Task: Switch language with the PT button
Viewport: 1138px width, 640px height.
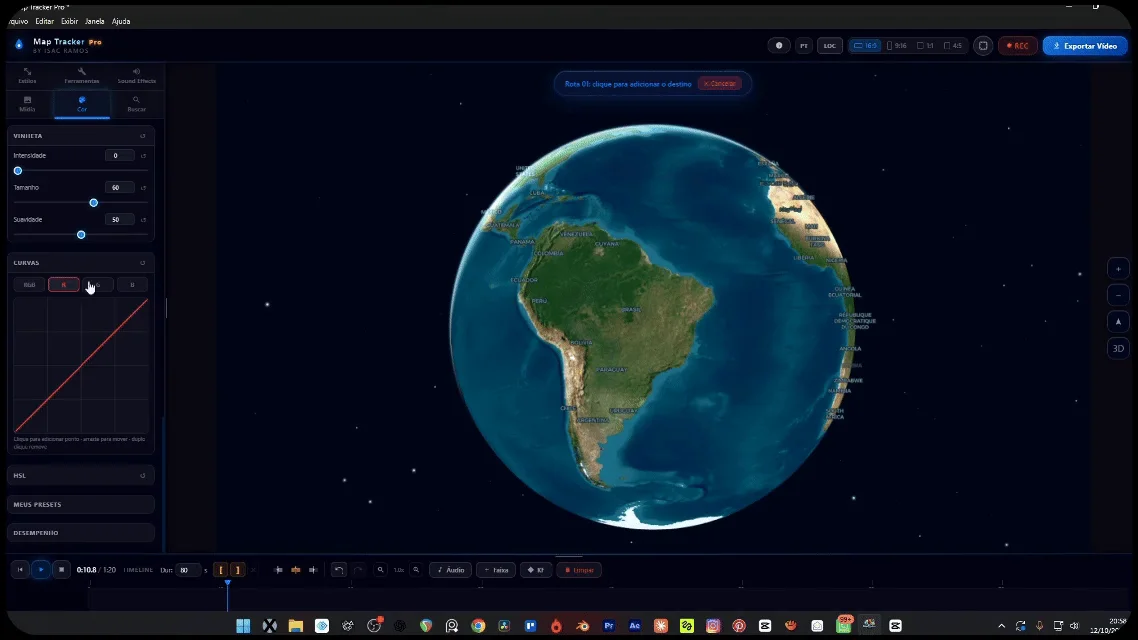Action: pos(803,45)
